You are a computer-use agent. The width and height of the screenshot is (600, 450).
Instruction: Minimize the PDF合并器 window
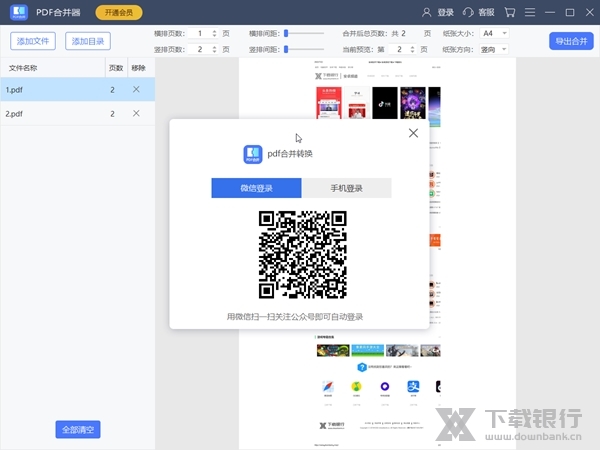coord(550,13)
